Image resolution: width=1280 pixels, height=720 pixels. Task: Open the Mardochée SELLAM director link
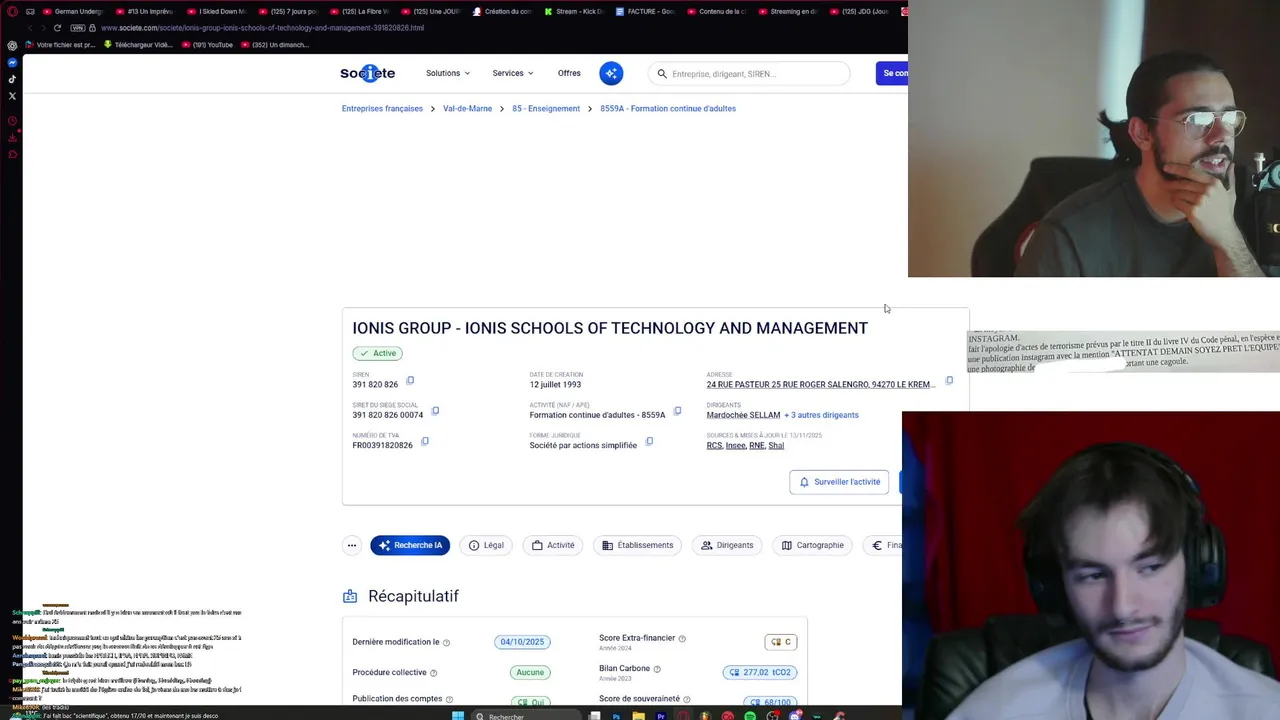pyautogui.click(x=743, y=415)
